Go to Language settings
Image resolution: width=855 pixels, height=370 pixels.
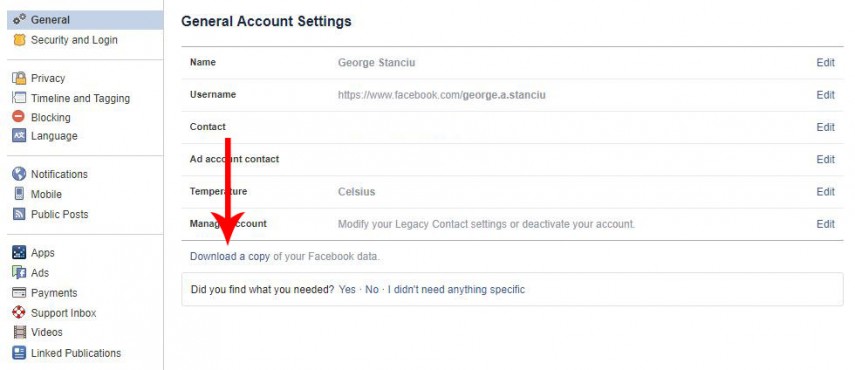[x=54, y=136]
